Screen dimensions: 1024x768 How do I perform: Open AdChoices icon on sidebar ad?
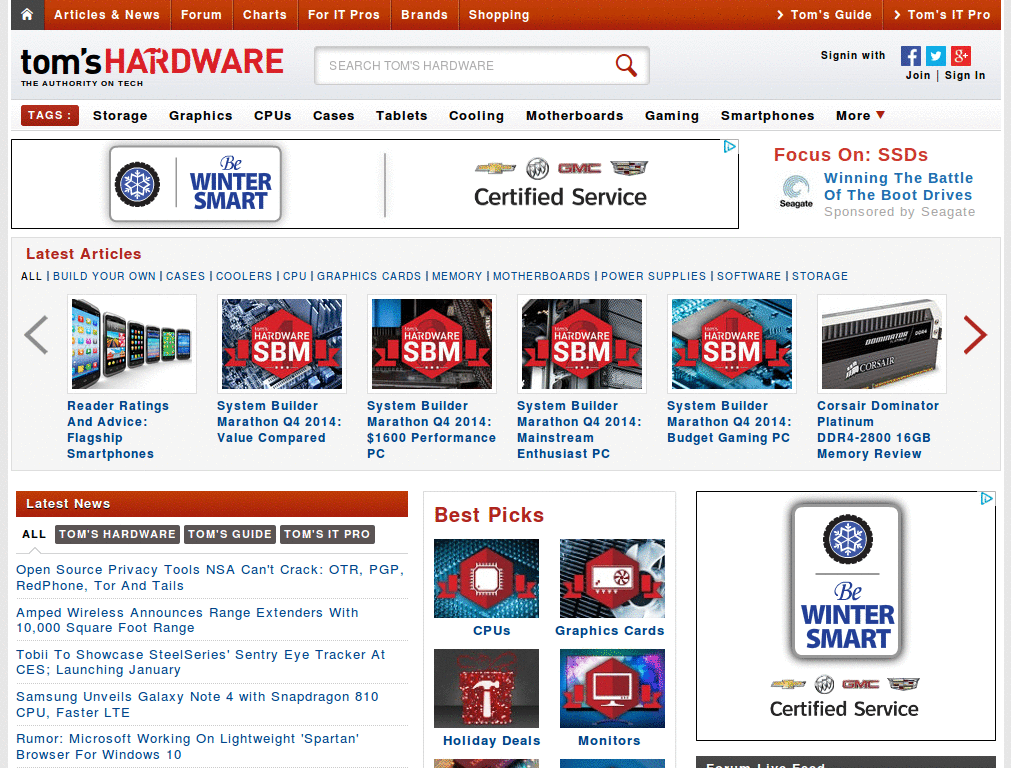987,499
